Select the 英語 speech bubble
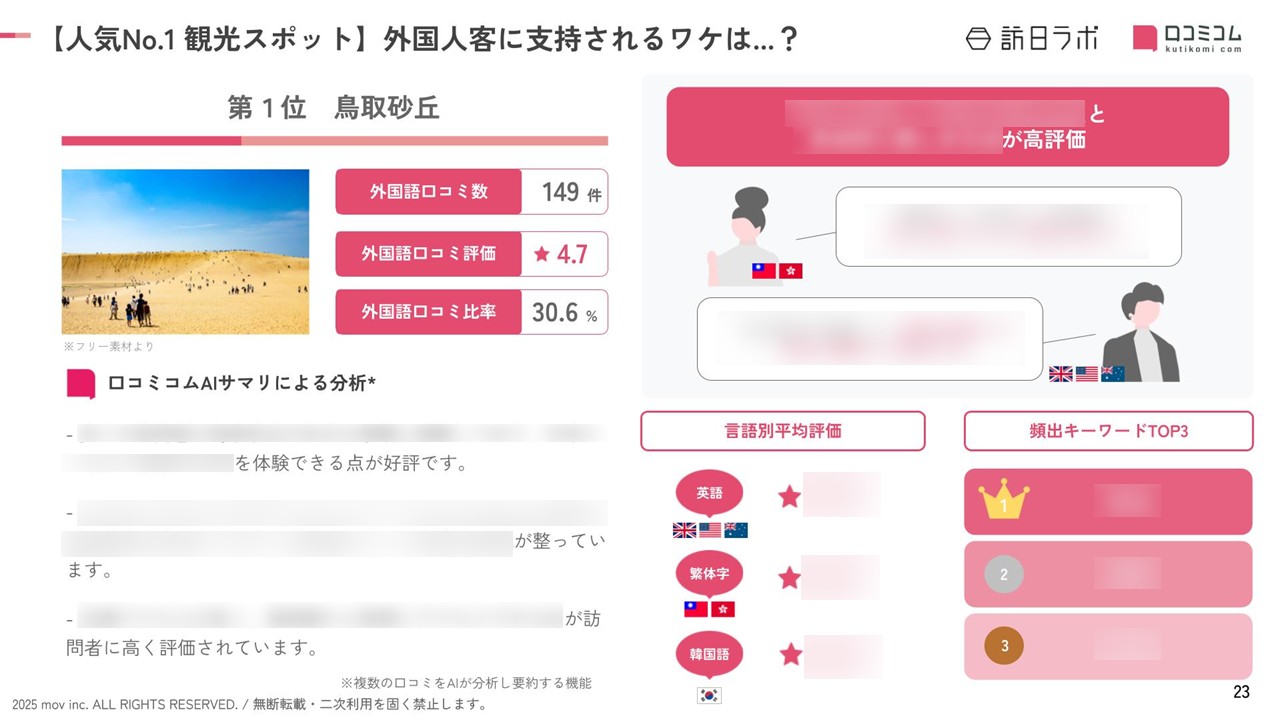 click(709, 493)
